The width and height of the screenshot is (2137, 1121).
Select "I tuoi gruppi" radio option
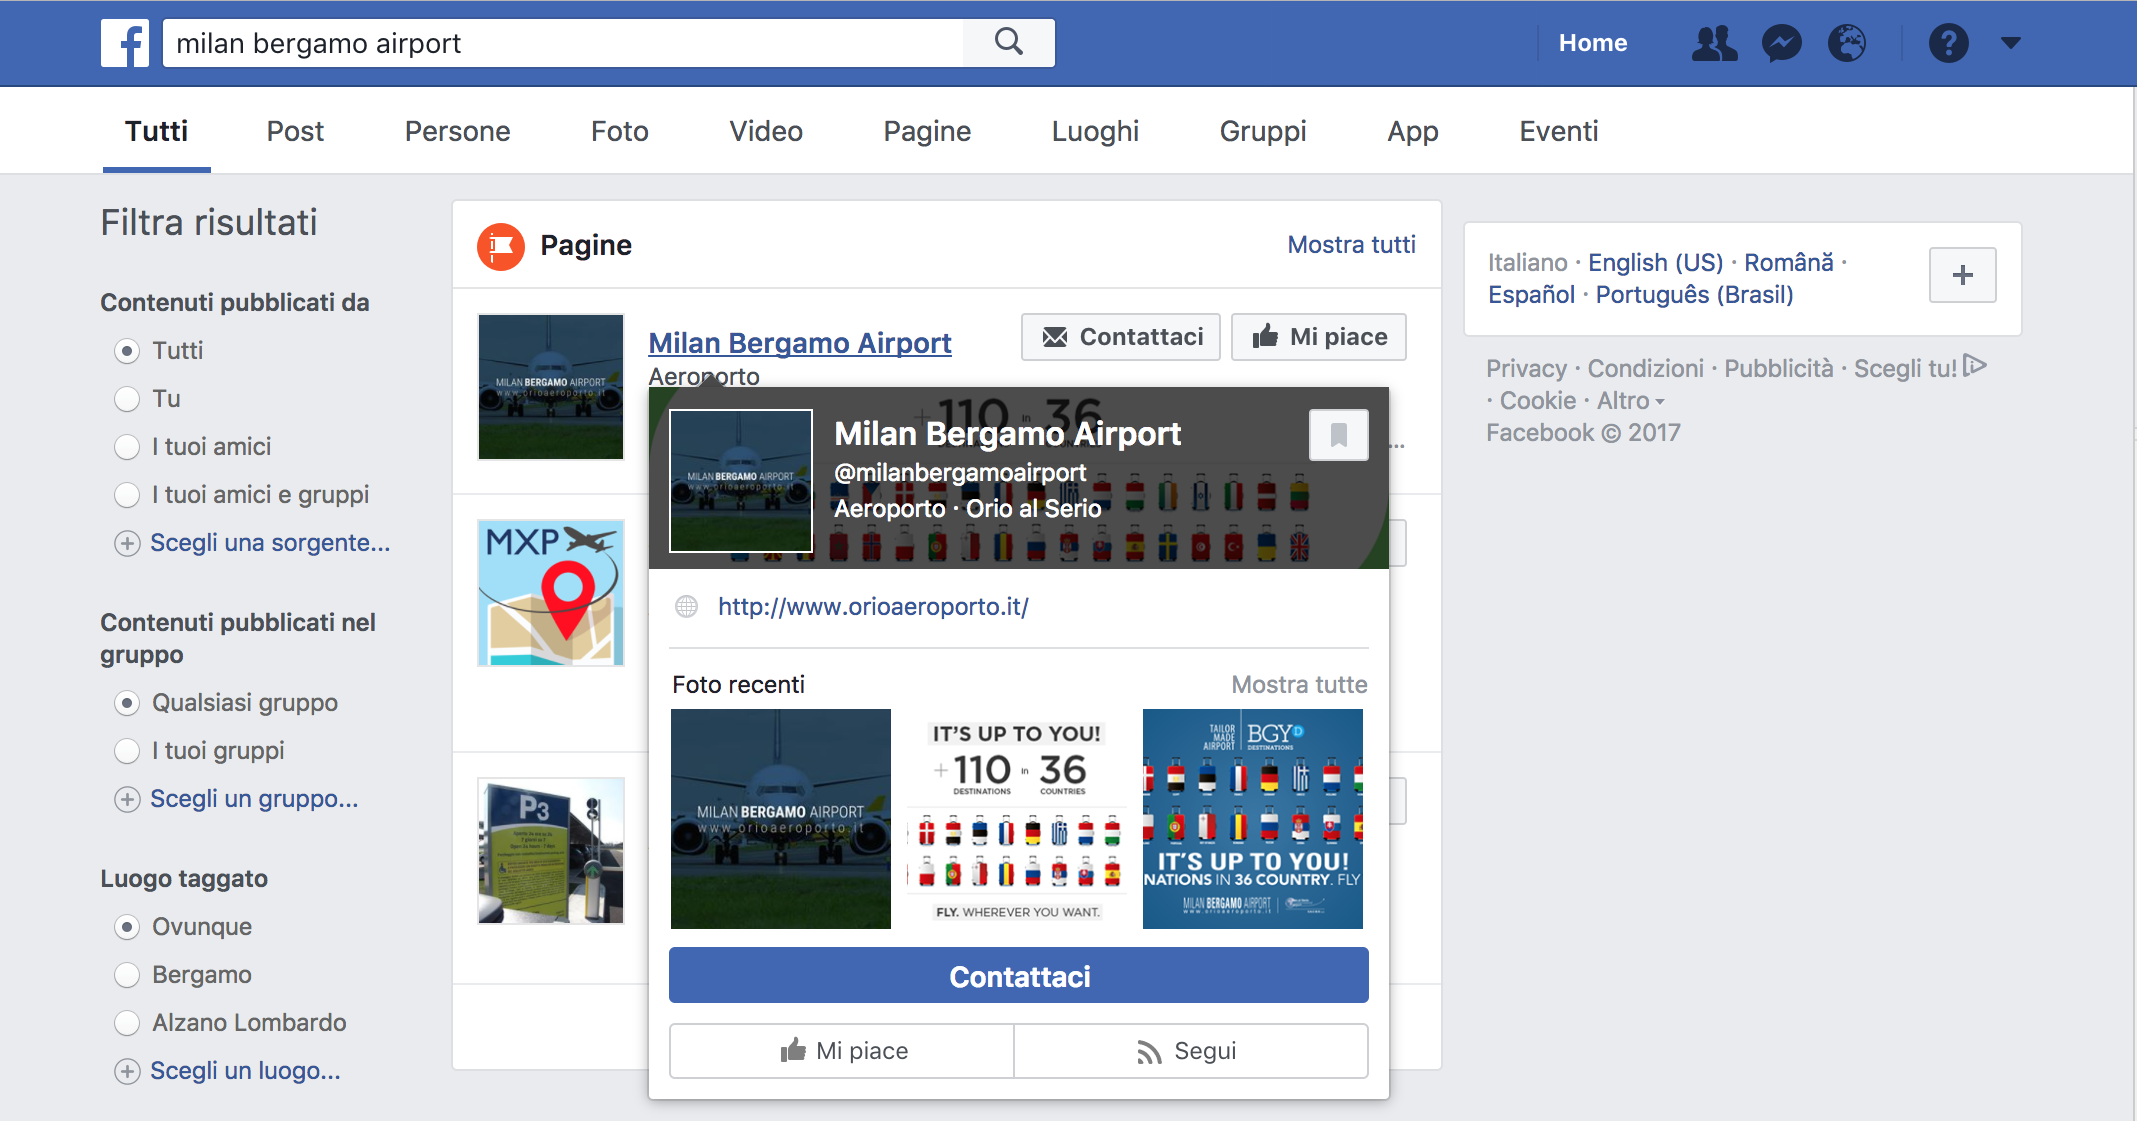(x=127, y=751)
